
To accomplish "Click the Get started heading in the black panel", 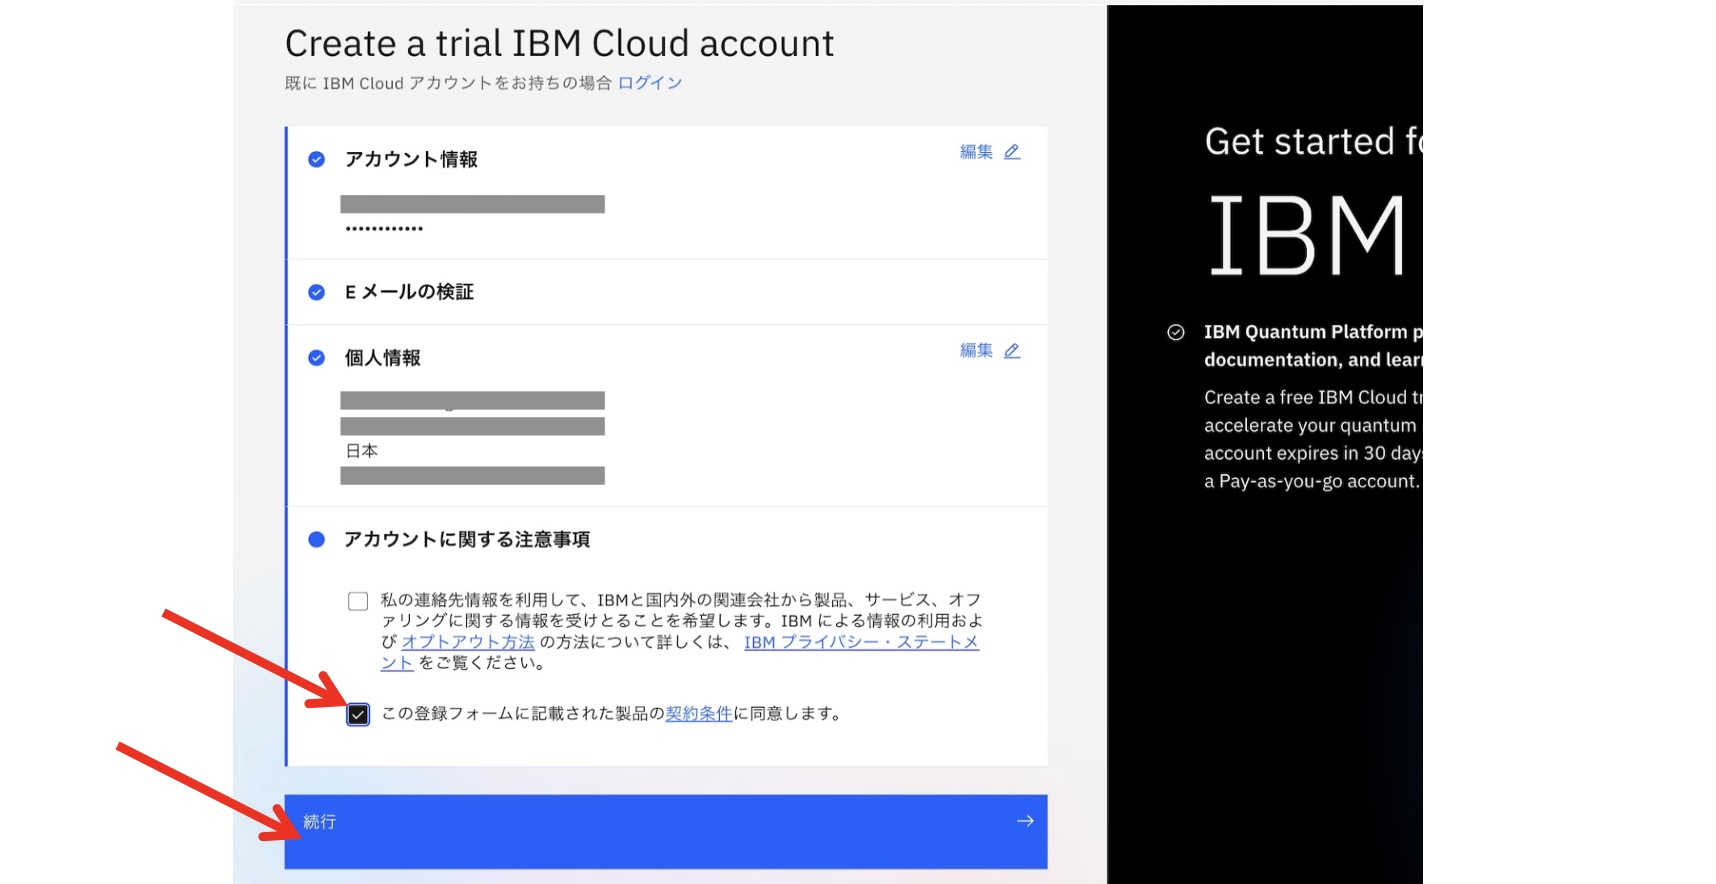I will tap(1313, 141).
